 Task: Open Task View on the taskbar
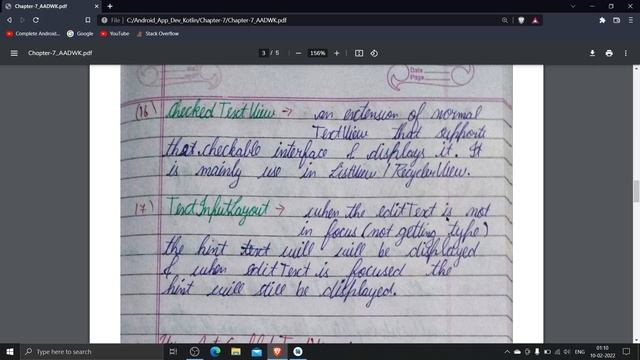(x=173, y=351)
